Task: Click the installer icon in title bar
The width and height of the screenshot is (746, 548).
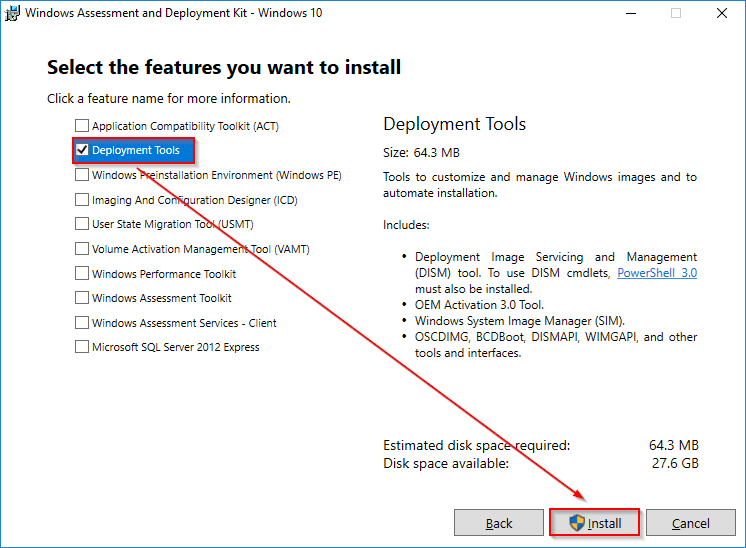Action: [12, 13]
